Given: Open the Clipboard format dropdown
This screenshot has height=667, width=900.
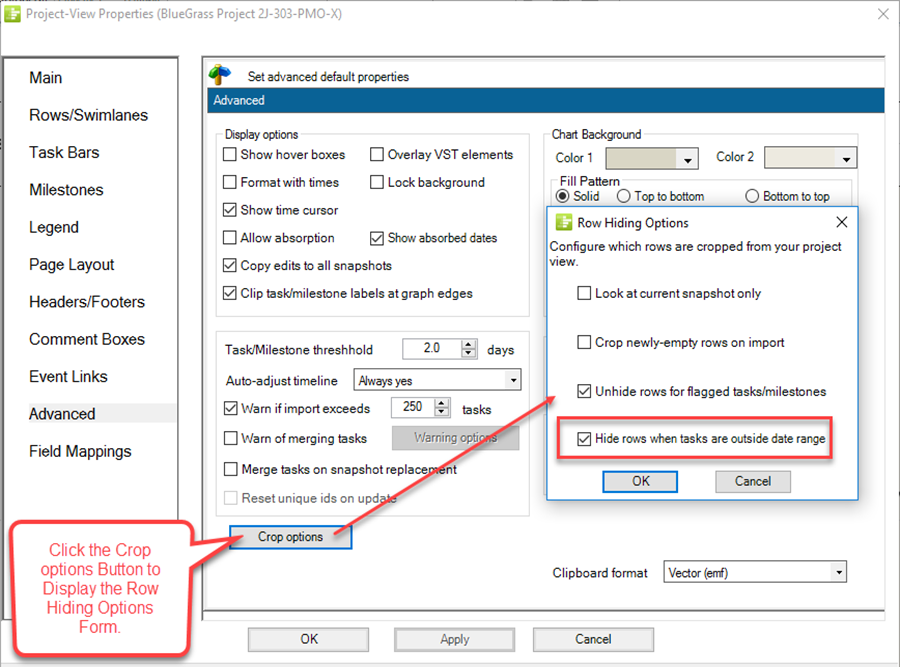Looking at the screenshot, I should 840,572.
